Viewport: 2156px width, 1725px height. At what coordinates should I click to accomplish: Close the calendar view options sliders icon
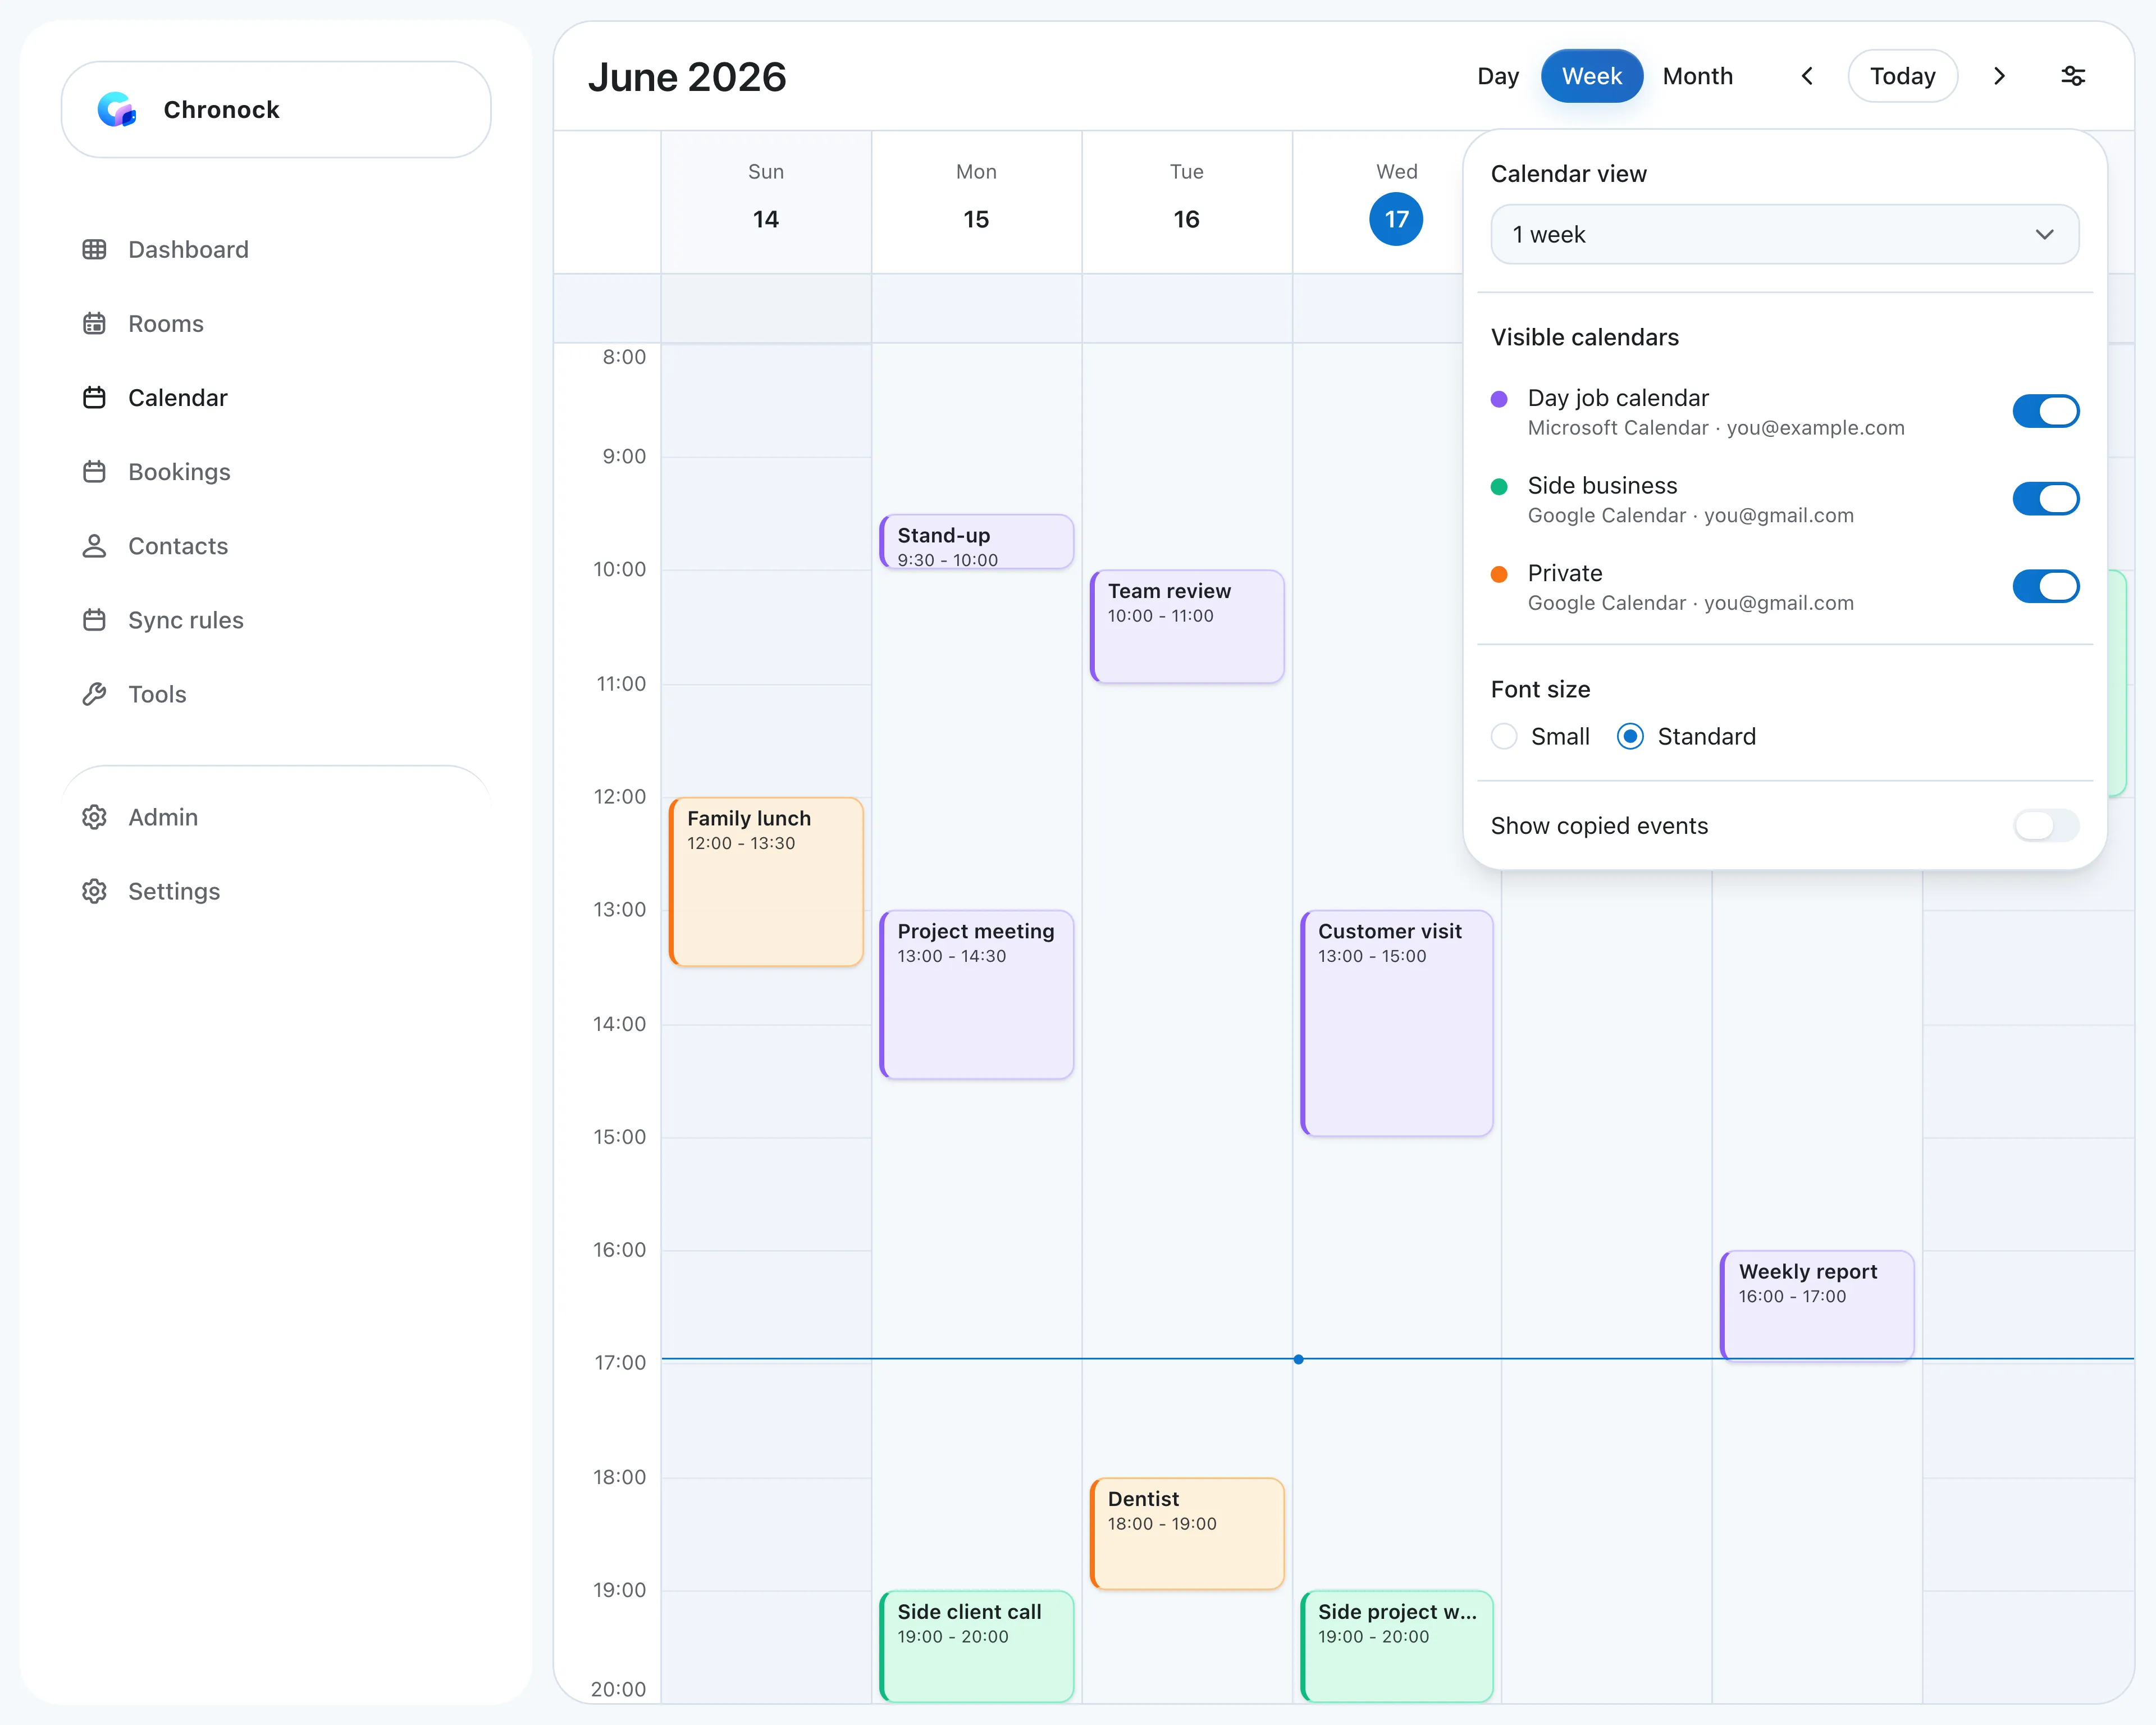(x=2073, y=76)
